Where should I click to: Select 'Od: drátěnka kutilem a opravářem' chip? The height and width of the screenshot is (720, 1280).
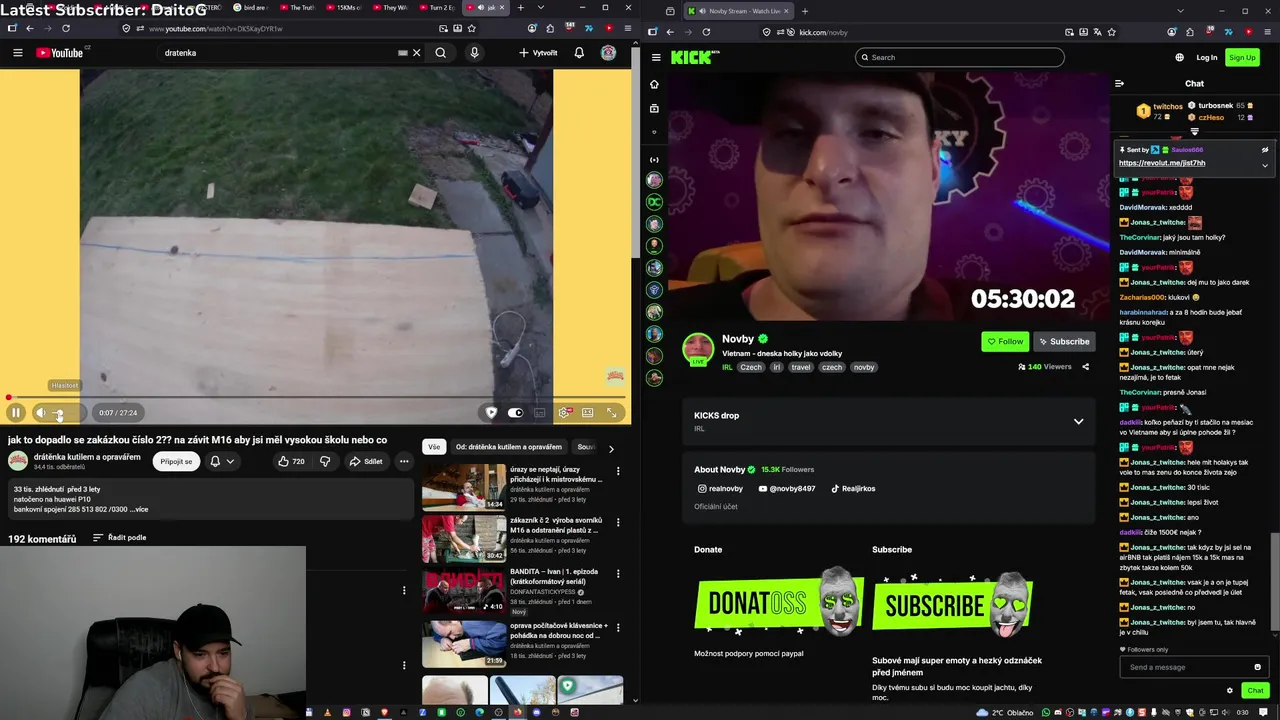point(508,447)
